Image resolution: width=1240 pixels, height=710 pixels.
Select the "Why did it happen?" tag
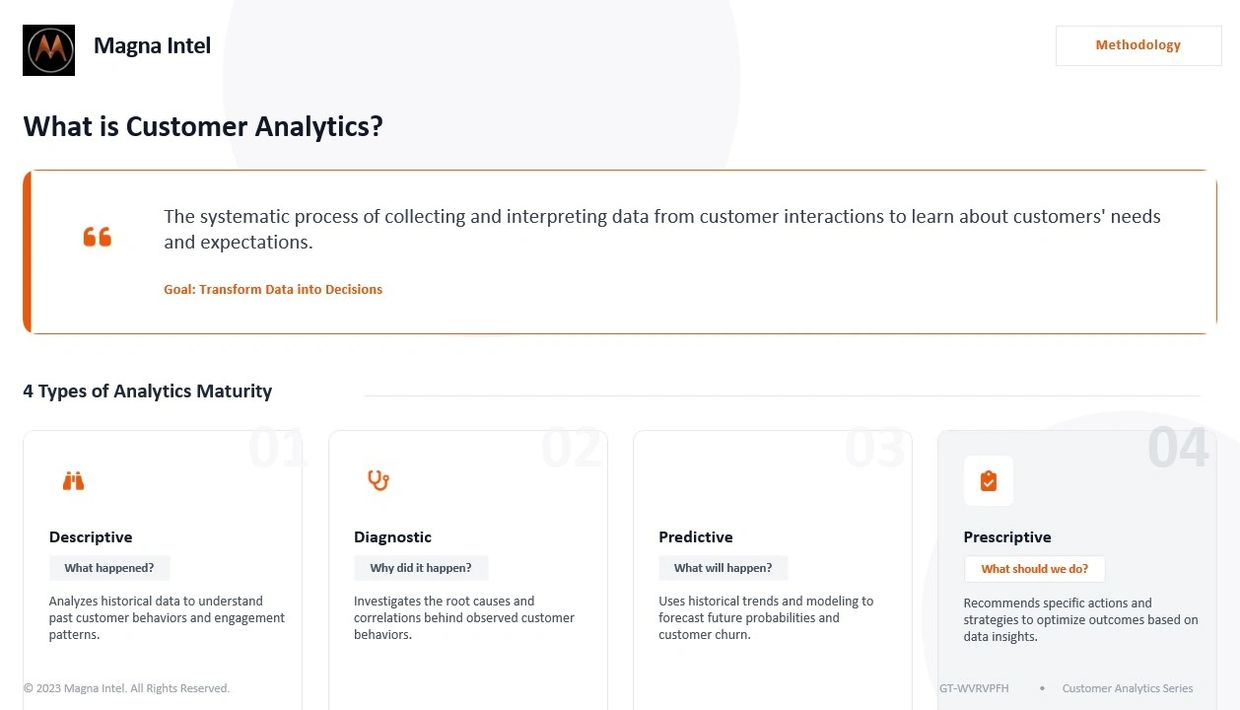(421, 568)
